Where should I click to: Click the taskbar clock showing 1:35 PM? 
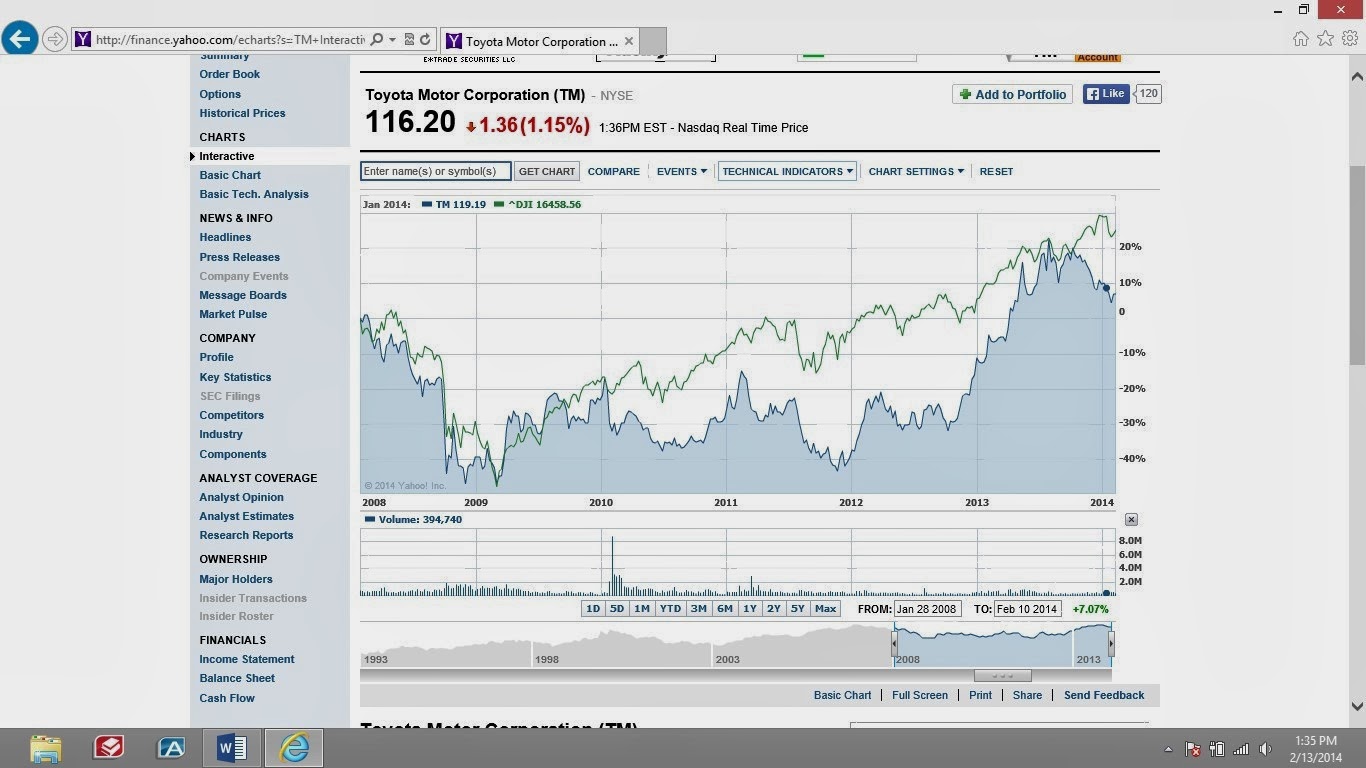click(1315, 748)
